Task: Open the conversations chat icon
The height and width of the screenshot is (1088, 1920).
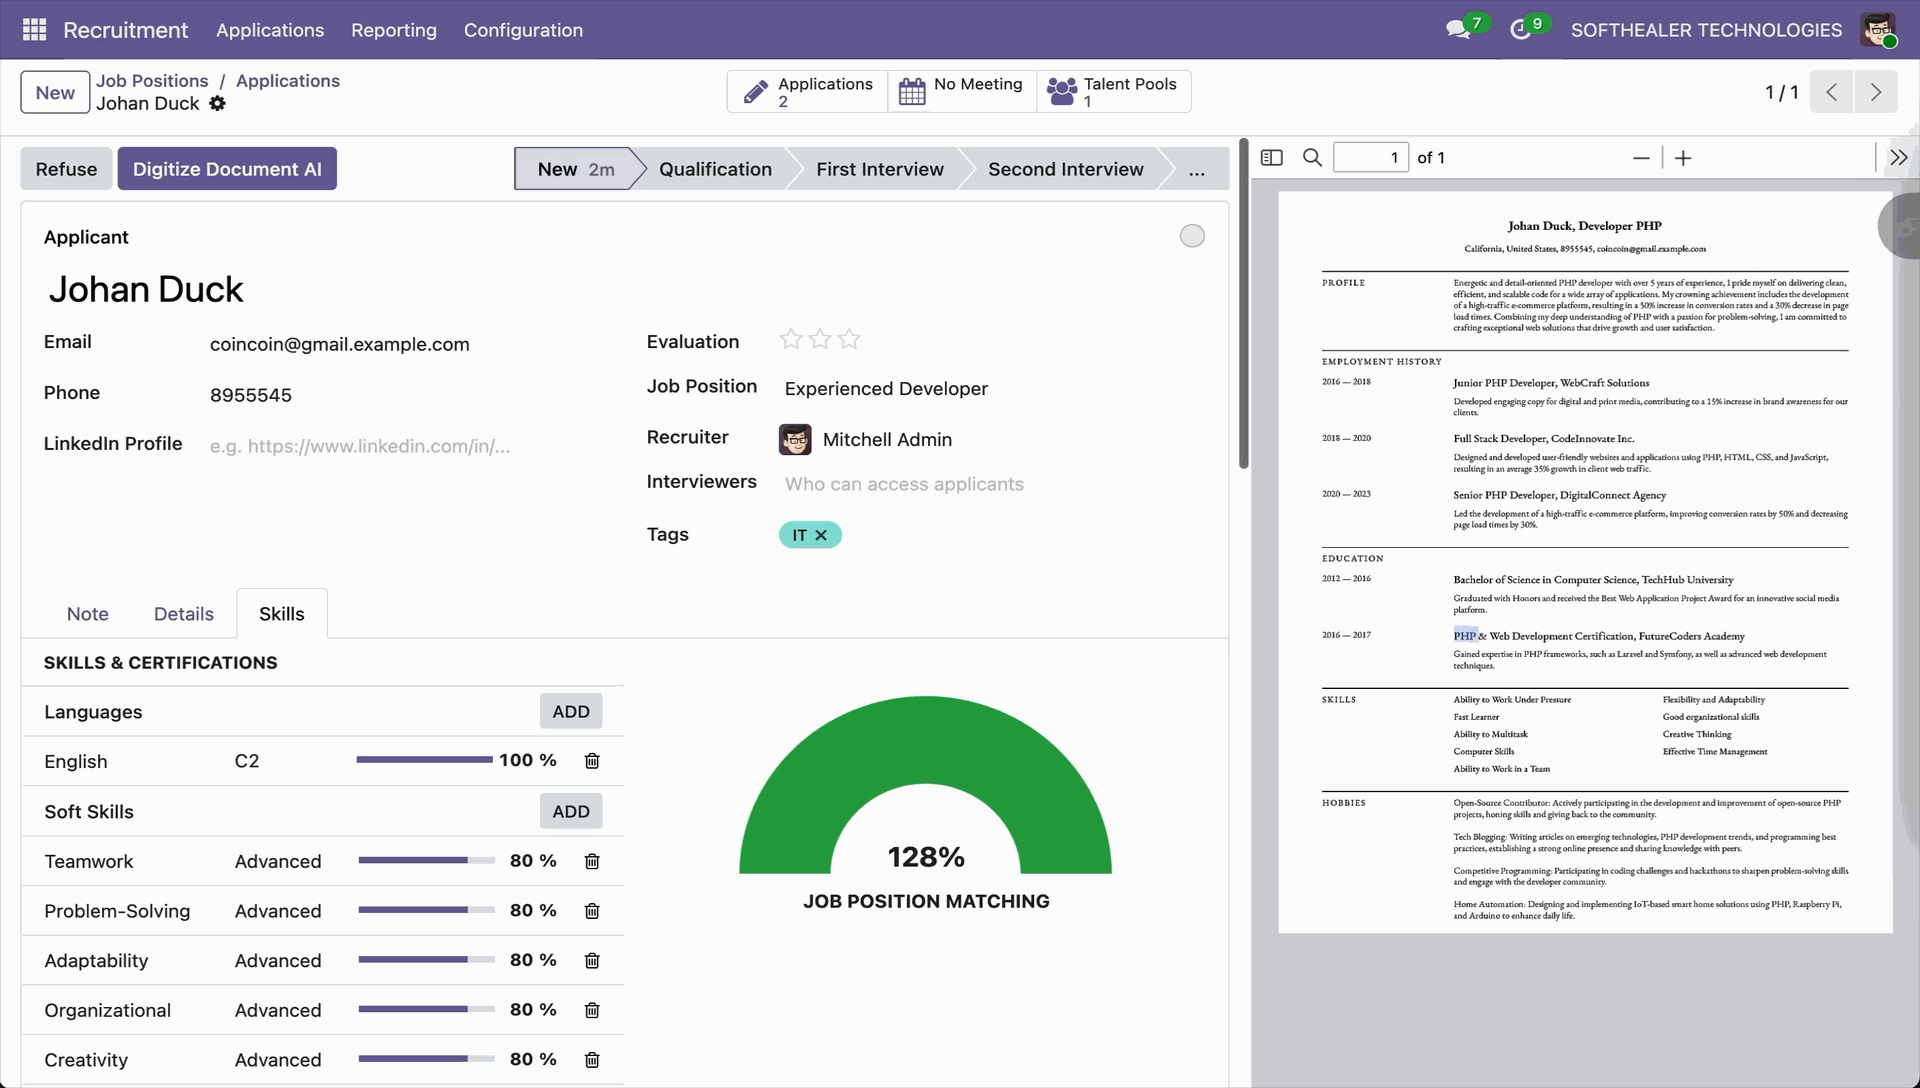Action: [x=1457, y=30]
